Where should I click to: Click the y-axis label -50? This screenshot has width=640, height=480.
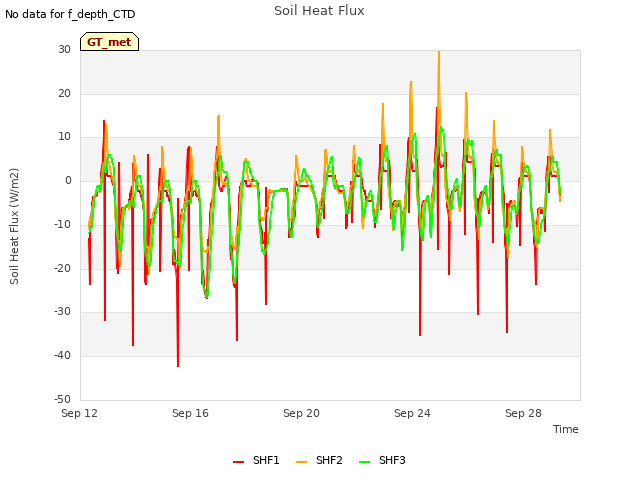coord(63,399)
